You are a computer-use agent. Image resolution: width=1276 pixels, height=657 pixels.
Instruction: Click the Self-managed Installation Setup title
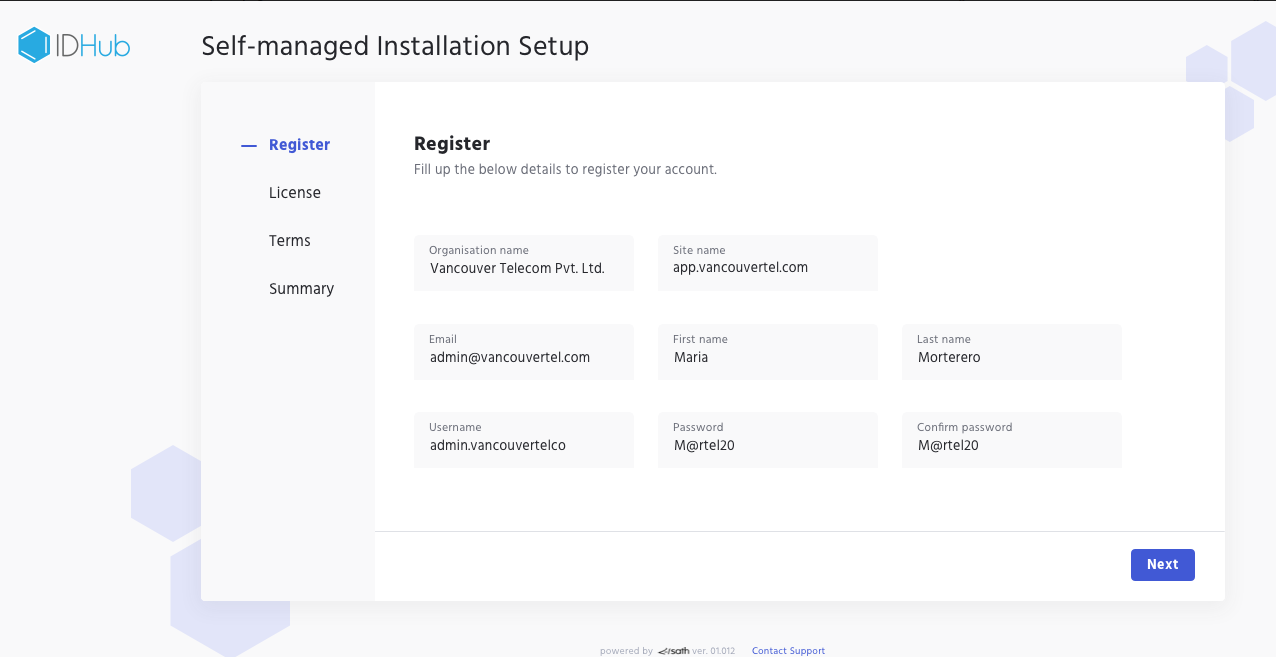pos(395,46)
